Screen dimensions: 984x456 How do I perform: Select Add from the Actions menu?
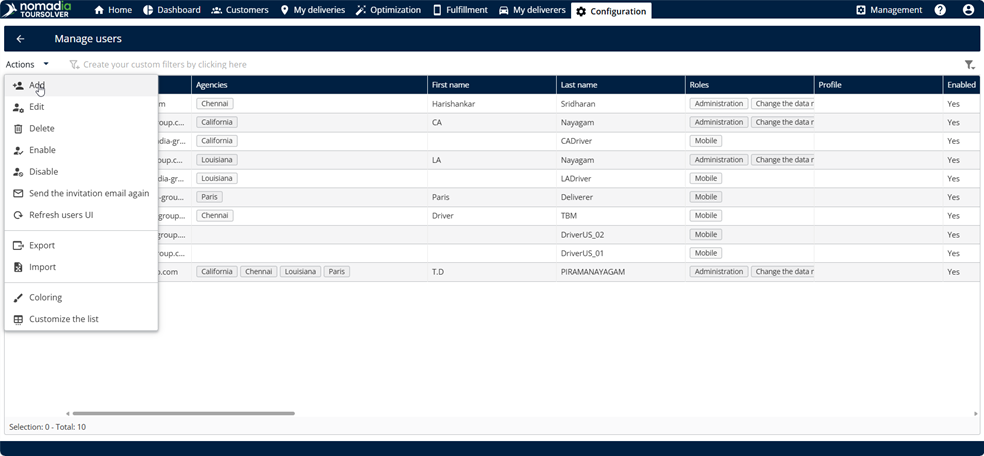click(37, 86)
